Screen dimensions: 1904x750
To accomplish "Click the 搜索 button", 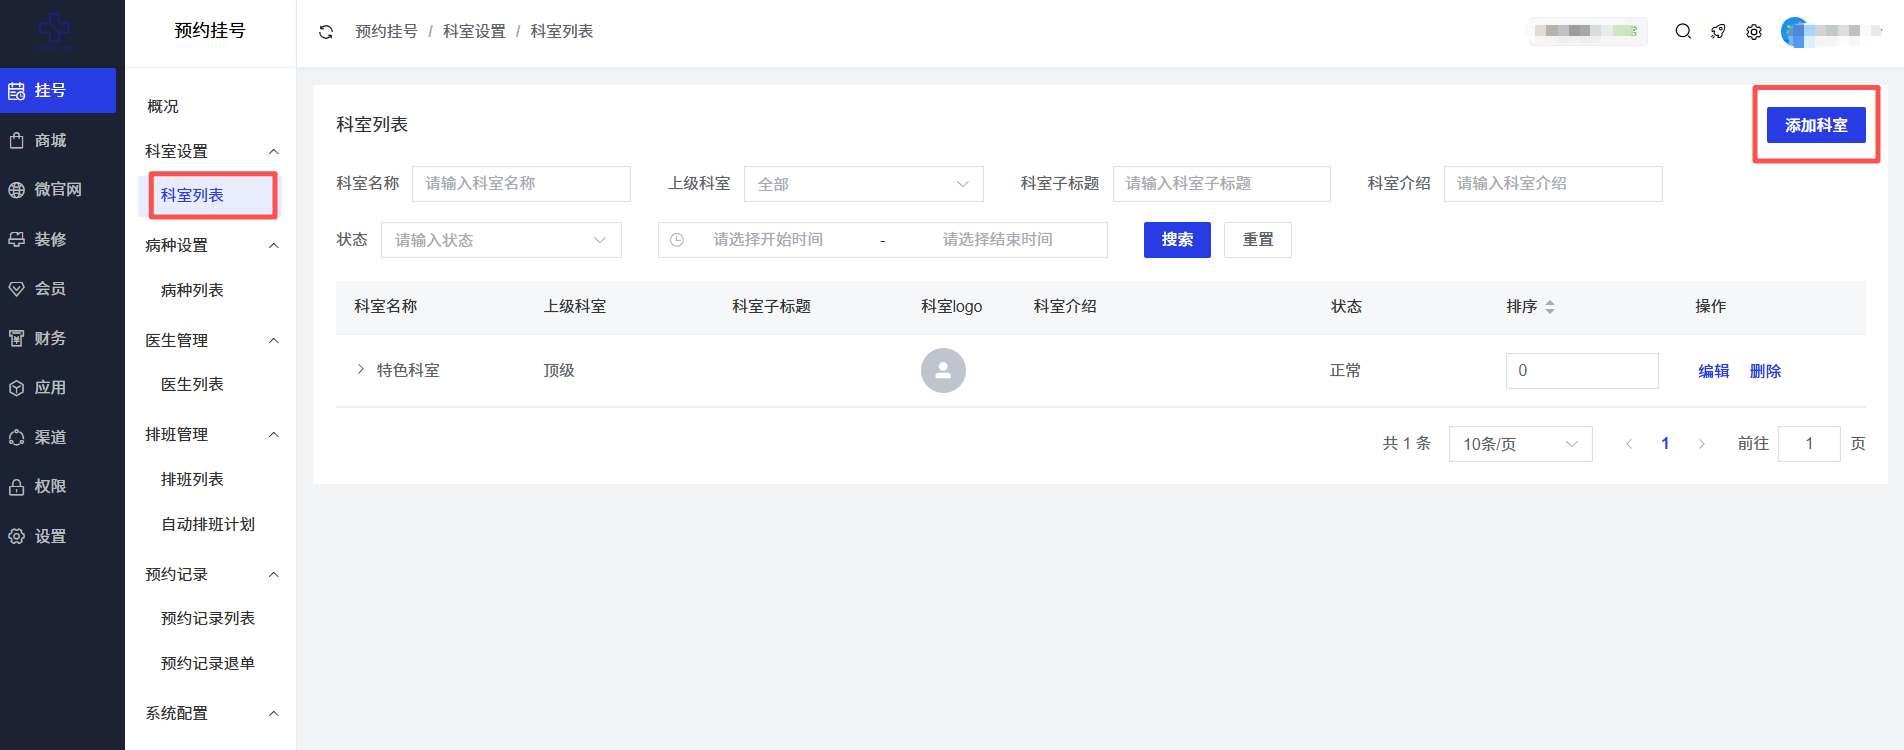I will tap(1177, 240).
